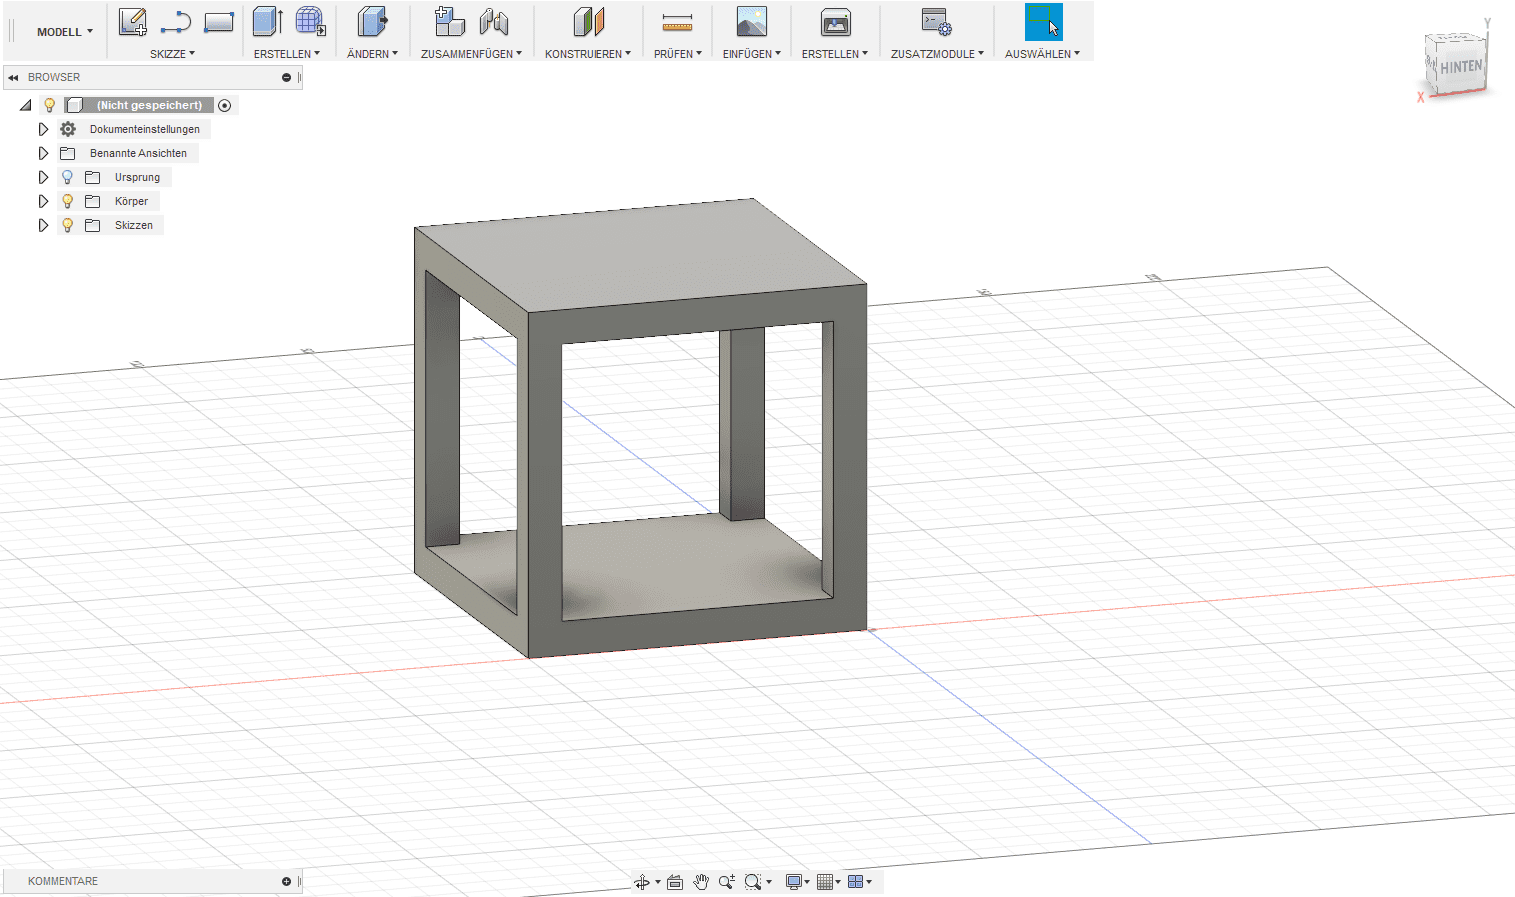
Task: Activate the radio button beside (Nicht gespeichert)
Action: pyautogui.click(x=225, y=105)
